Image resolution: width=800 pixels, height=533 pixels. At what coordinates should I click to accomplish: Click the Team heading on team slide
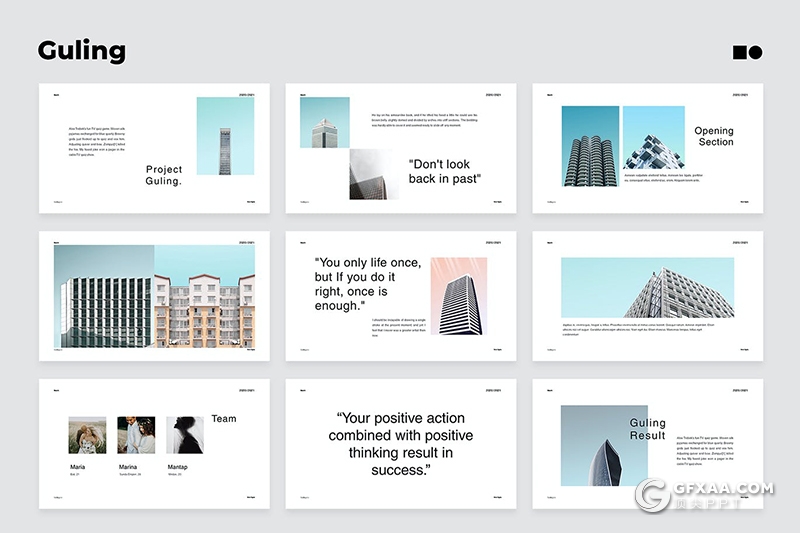224,418
